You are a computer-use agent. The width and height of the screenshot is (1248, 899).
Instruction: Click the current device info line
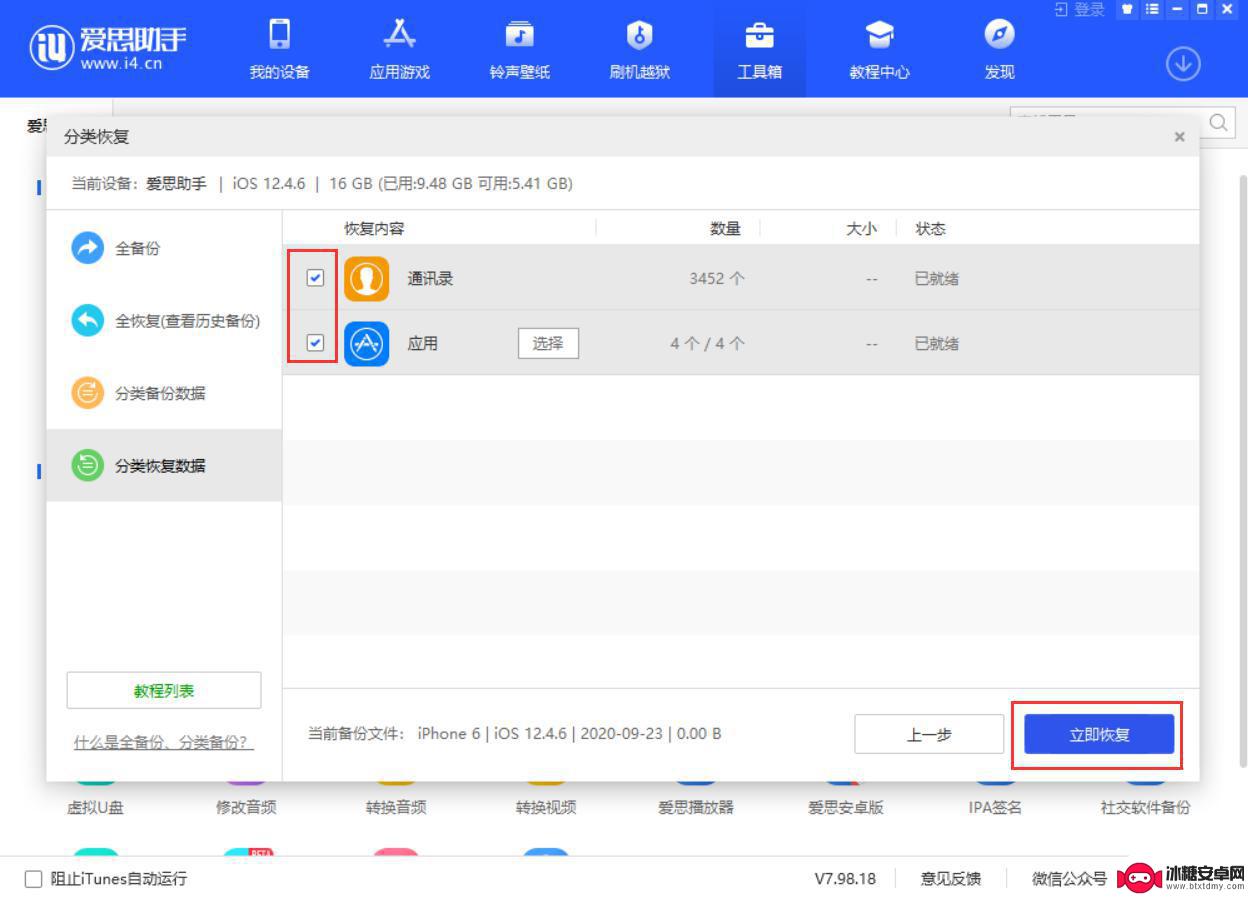[x=322, y=184]
